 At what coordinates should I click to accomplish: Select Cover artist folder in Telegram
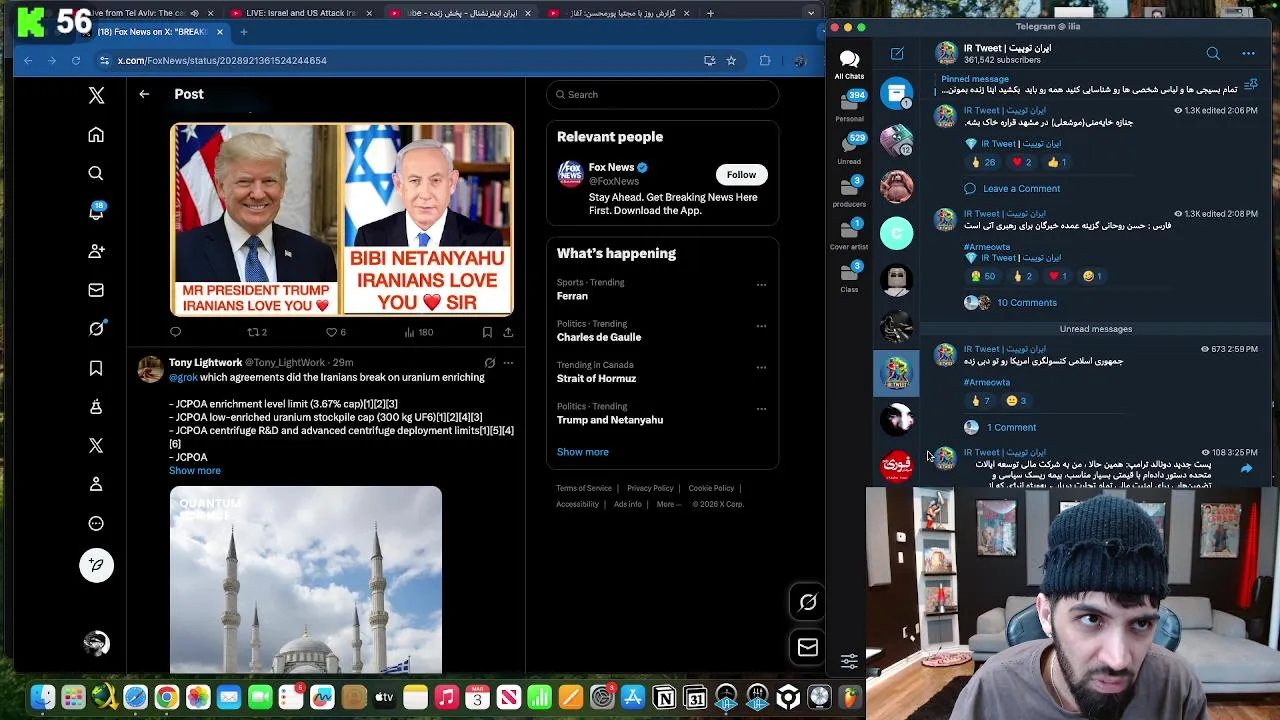849,235
